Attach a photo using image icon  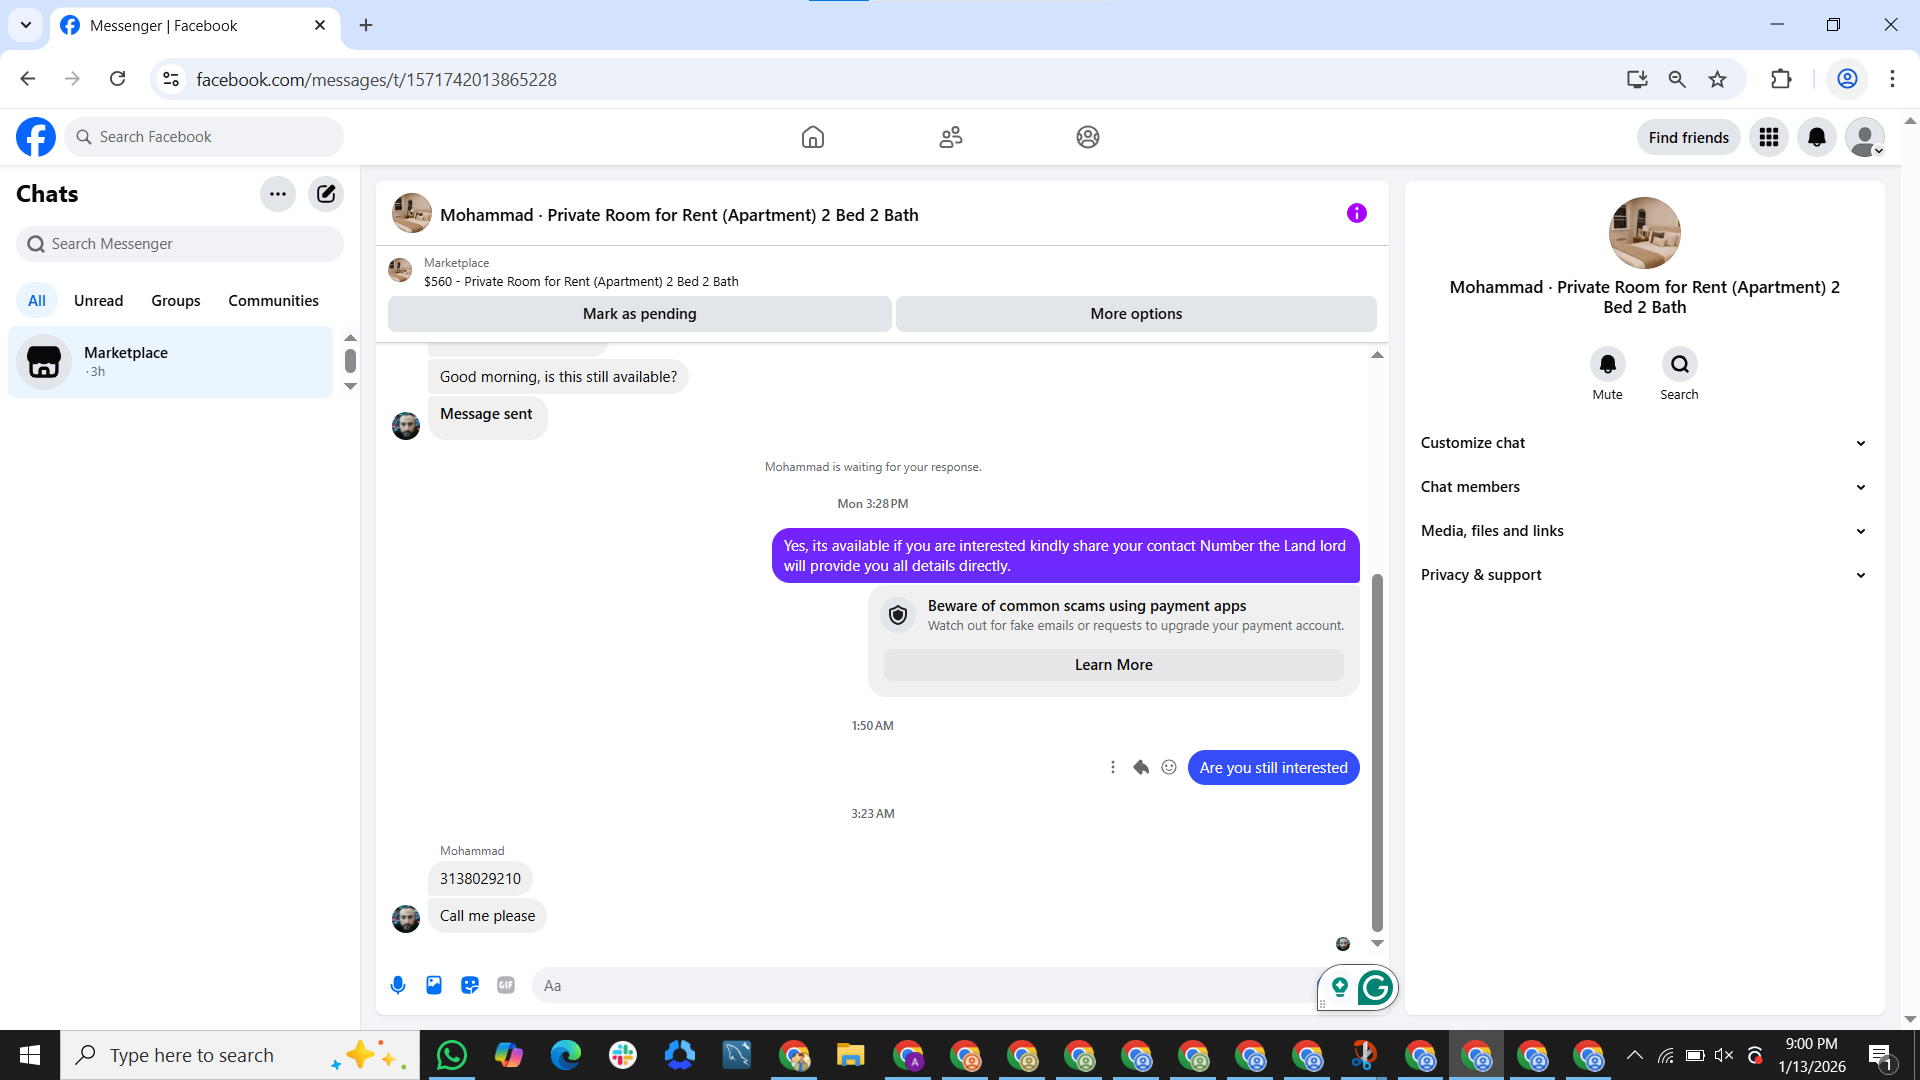click(434, 985)
